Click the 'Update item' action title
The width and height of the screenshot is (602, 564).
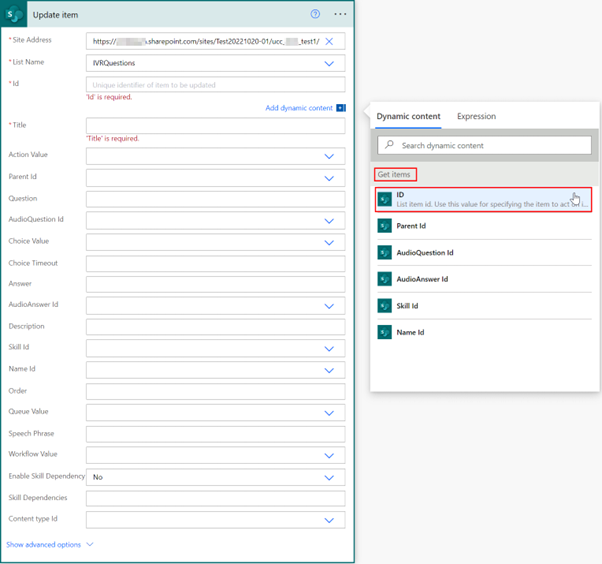(x=55, y=15)
